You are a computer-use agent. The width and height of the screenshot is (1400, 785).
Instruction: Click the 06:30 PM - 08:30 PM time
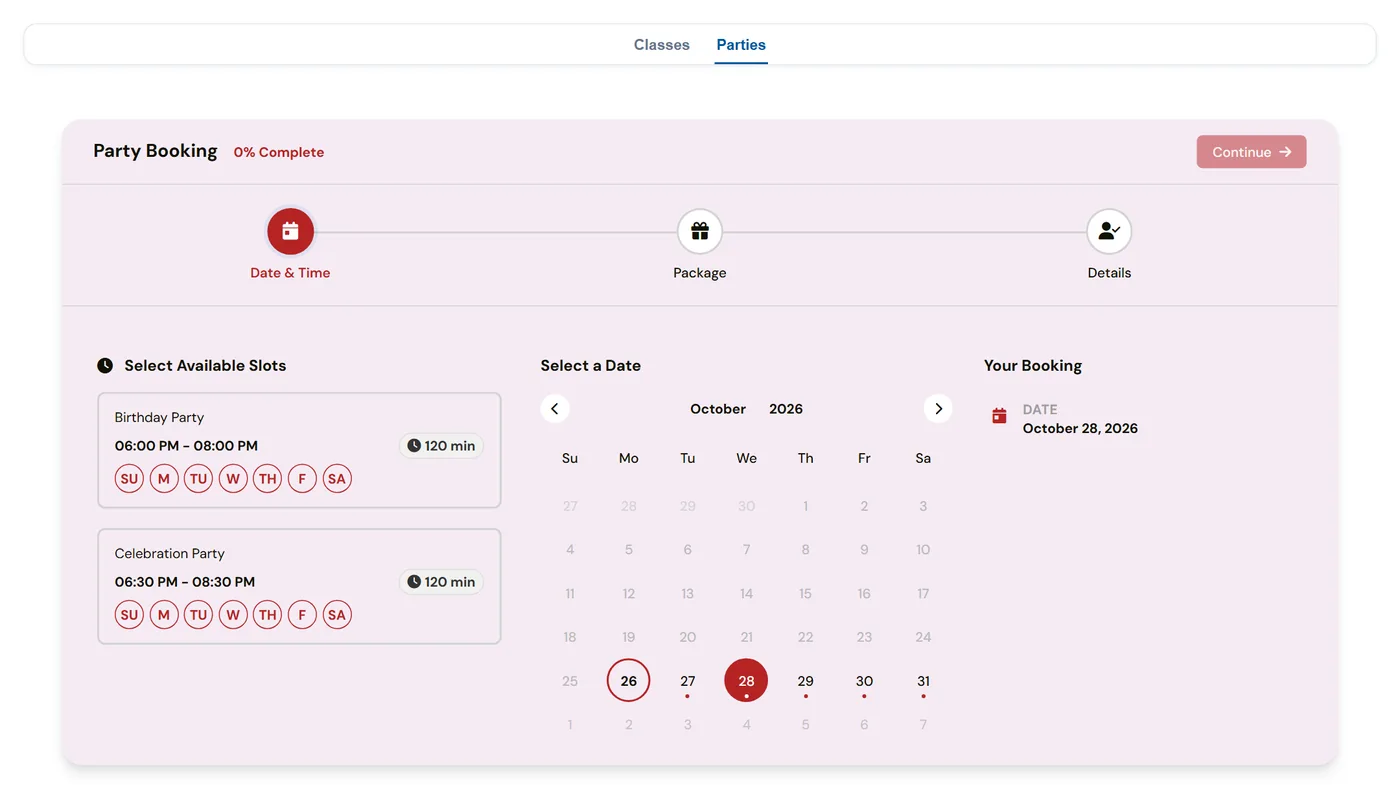(x=185, y=582)
